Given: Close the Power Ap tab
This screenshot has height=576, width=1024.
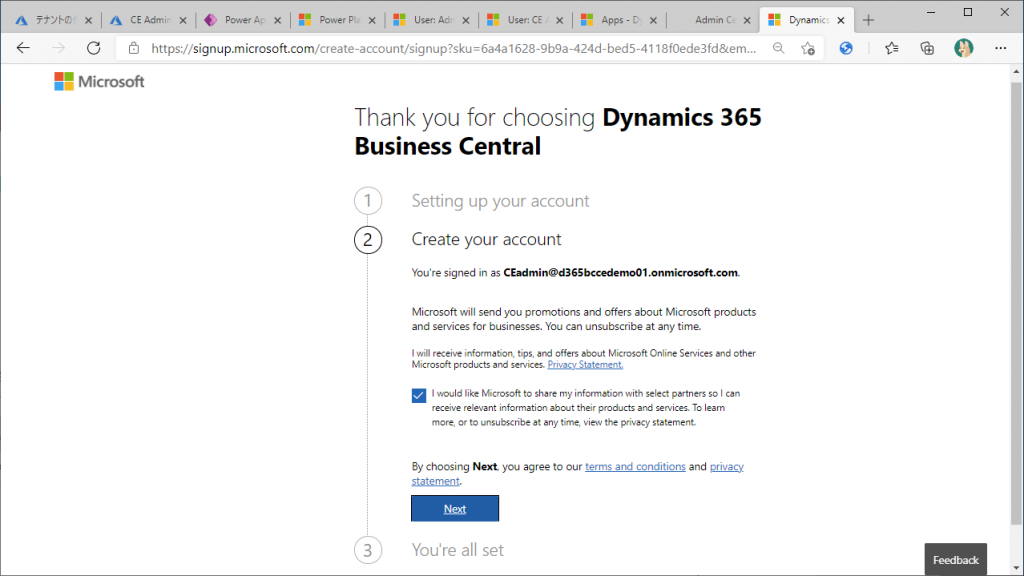Looking at the screenshot, I should pos(278,20).
